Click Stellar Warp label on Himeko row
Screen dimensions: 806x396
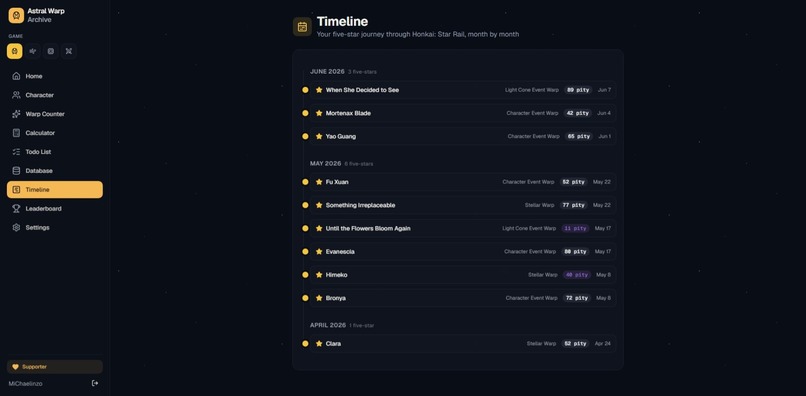(x=543, y=275)
